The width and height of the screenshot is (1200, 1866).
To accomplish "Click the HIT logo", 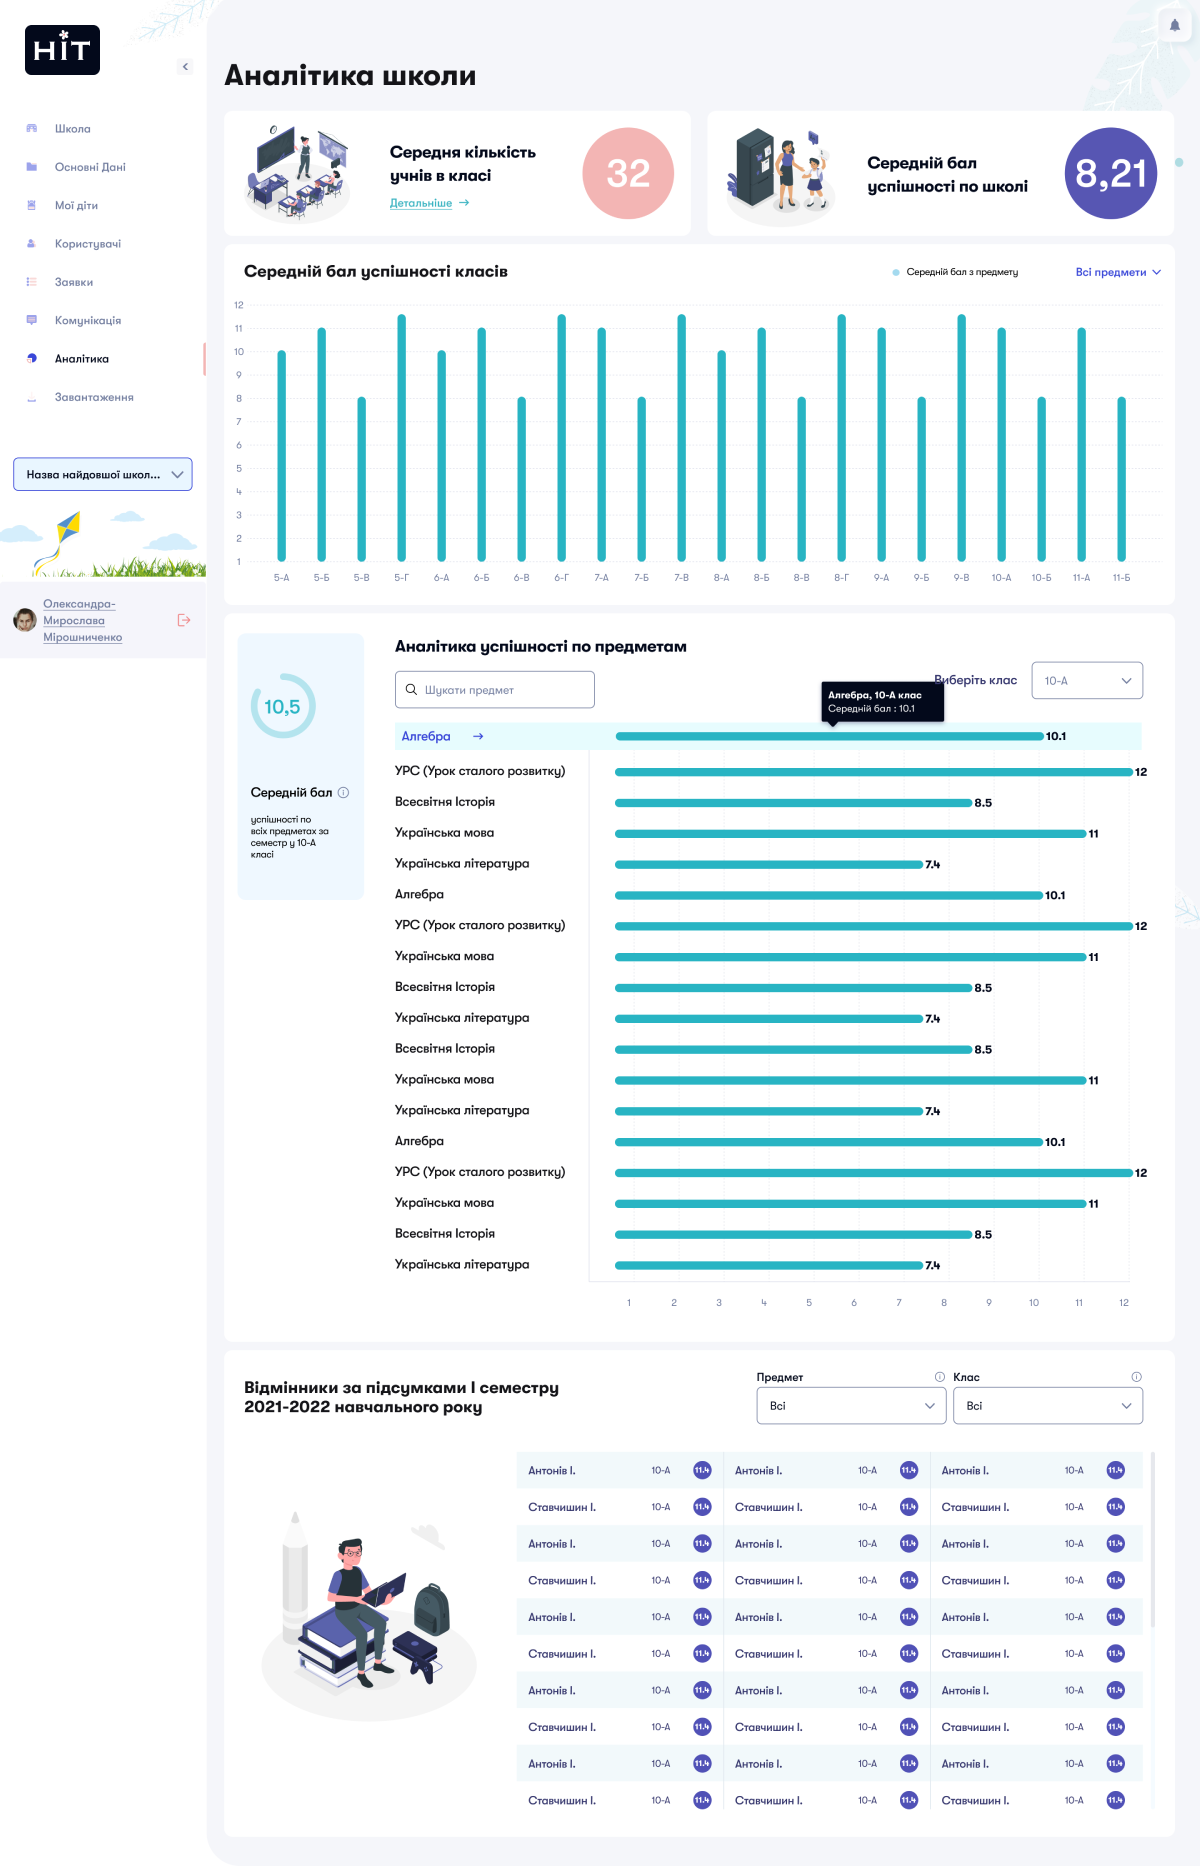I will (x=62, y=50).
